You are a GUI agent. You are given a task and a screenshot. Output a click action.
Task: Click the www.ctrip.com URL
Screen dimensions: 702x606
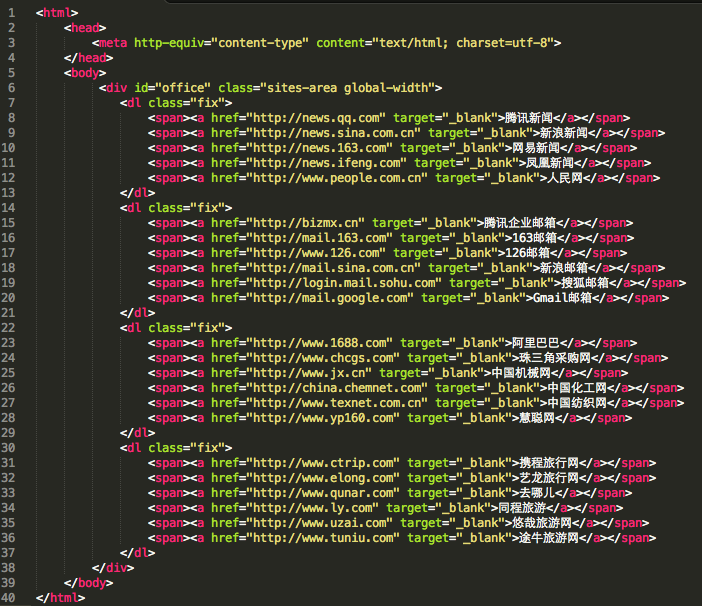point(323,463)
